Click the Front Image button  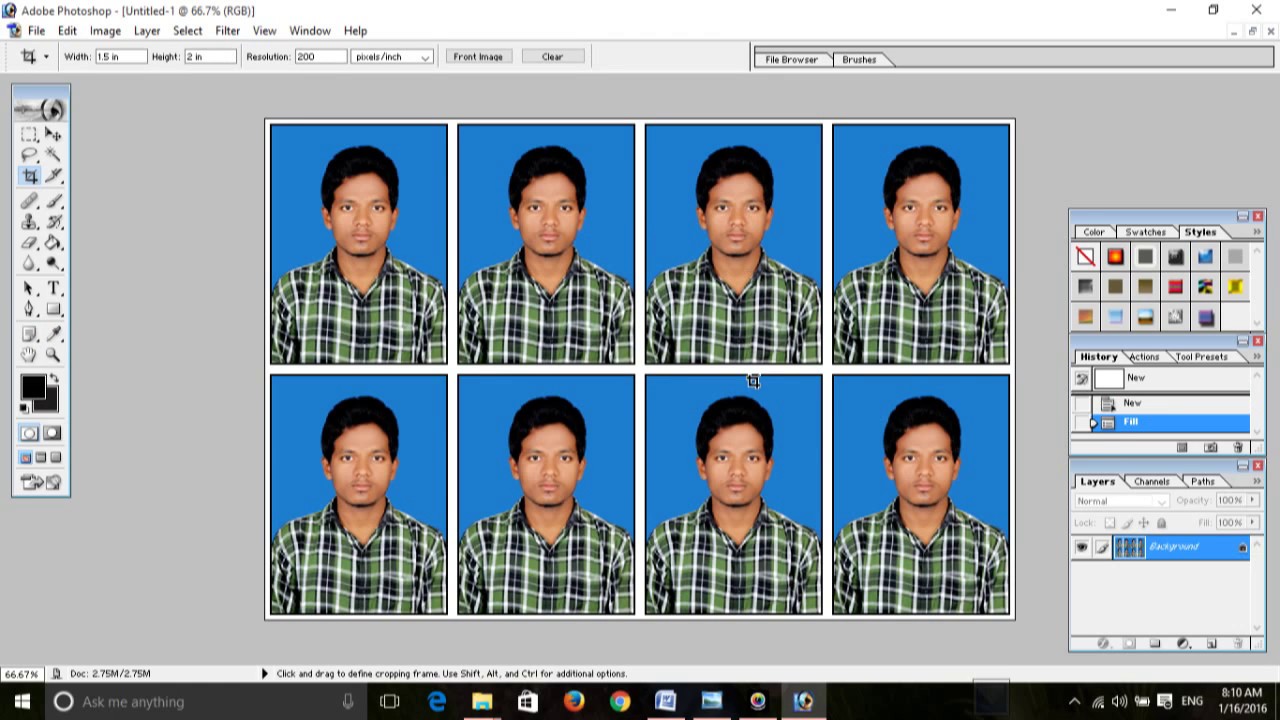point(478,57)
